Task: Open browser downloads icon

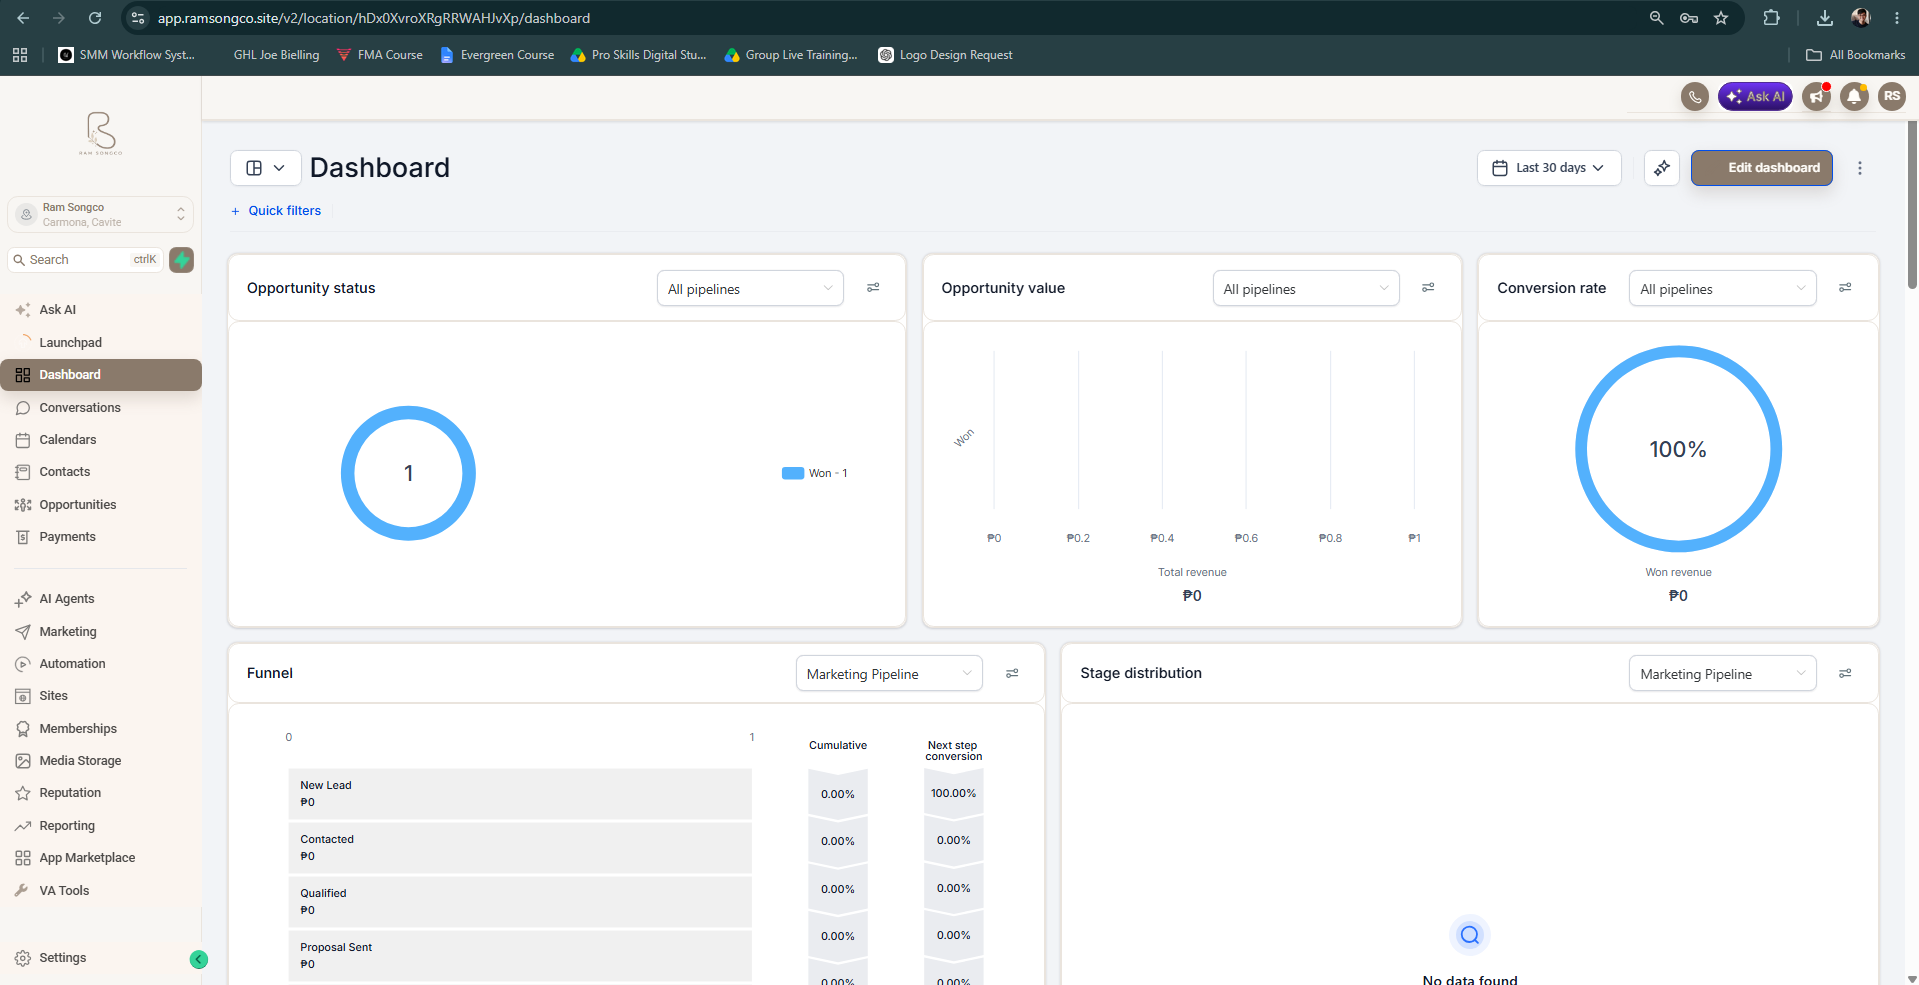Action: point(1825,18)
